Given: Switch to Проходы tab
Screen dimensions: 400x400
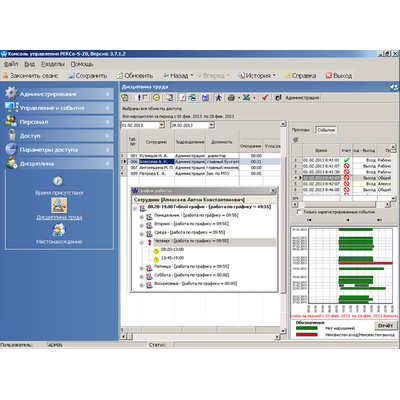Looking at the screenshot, I should [x=301, y=130].
